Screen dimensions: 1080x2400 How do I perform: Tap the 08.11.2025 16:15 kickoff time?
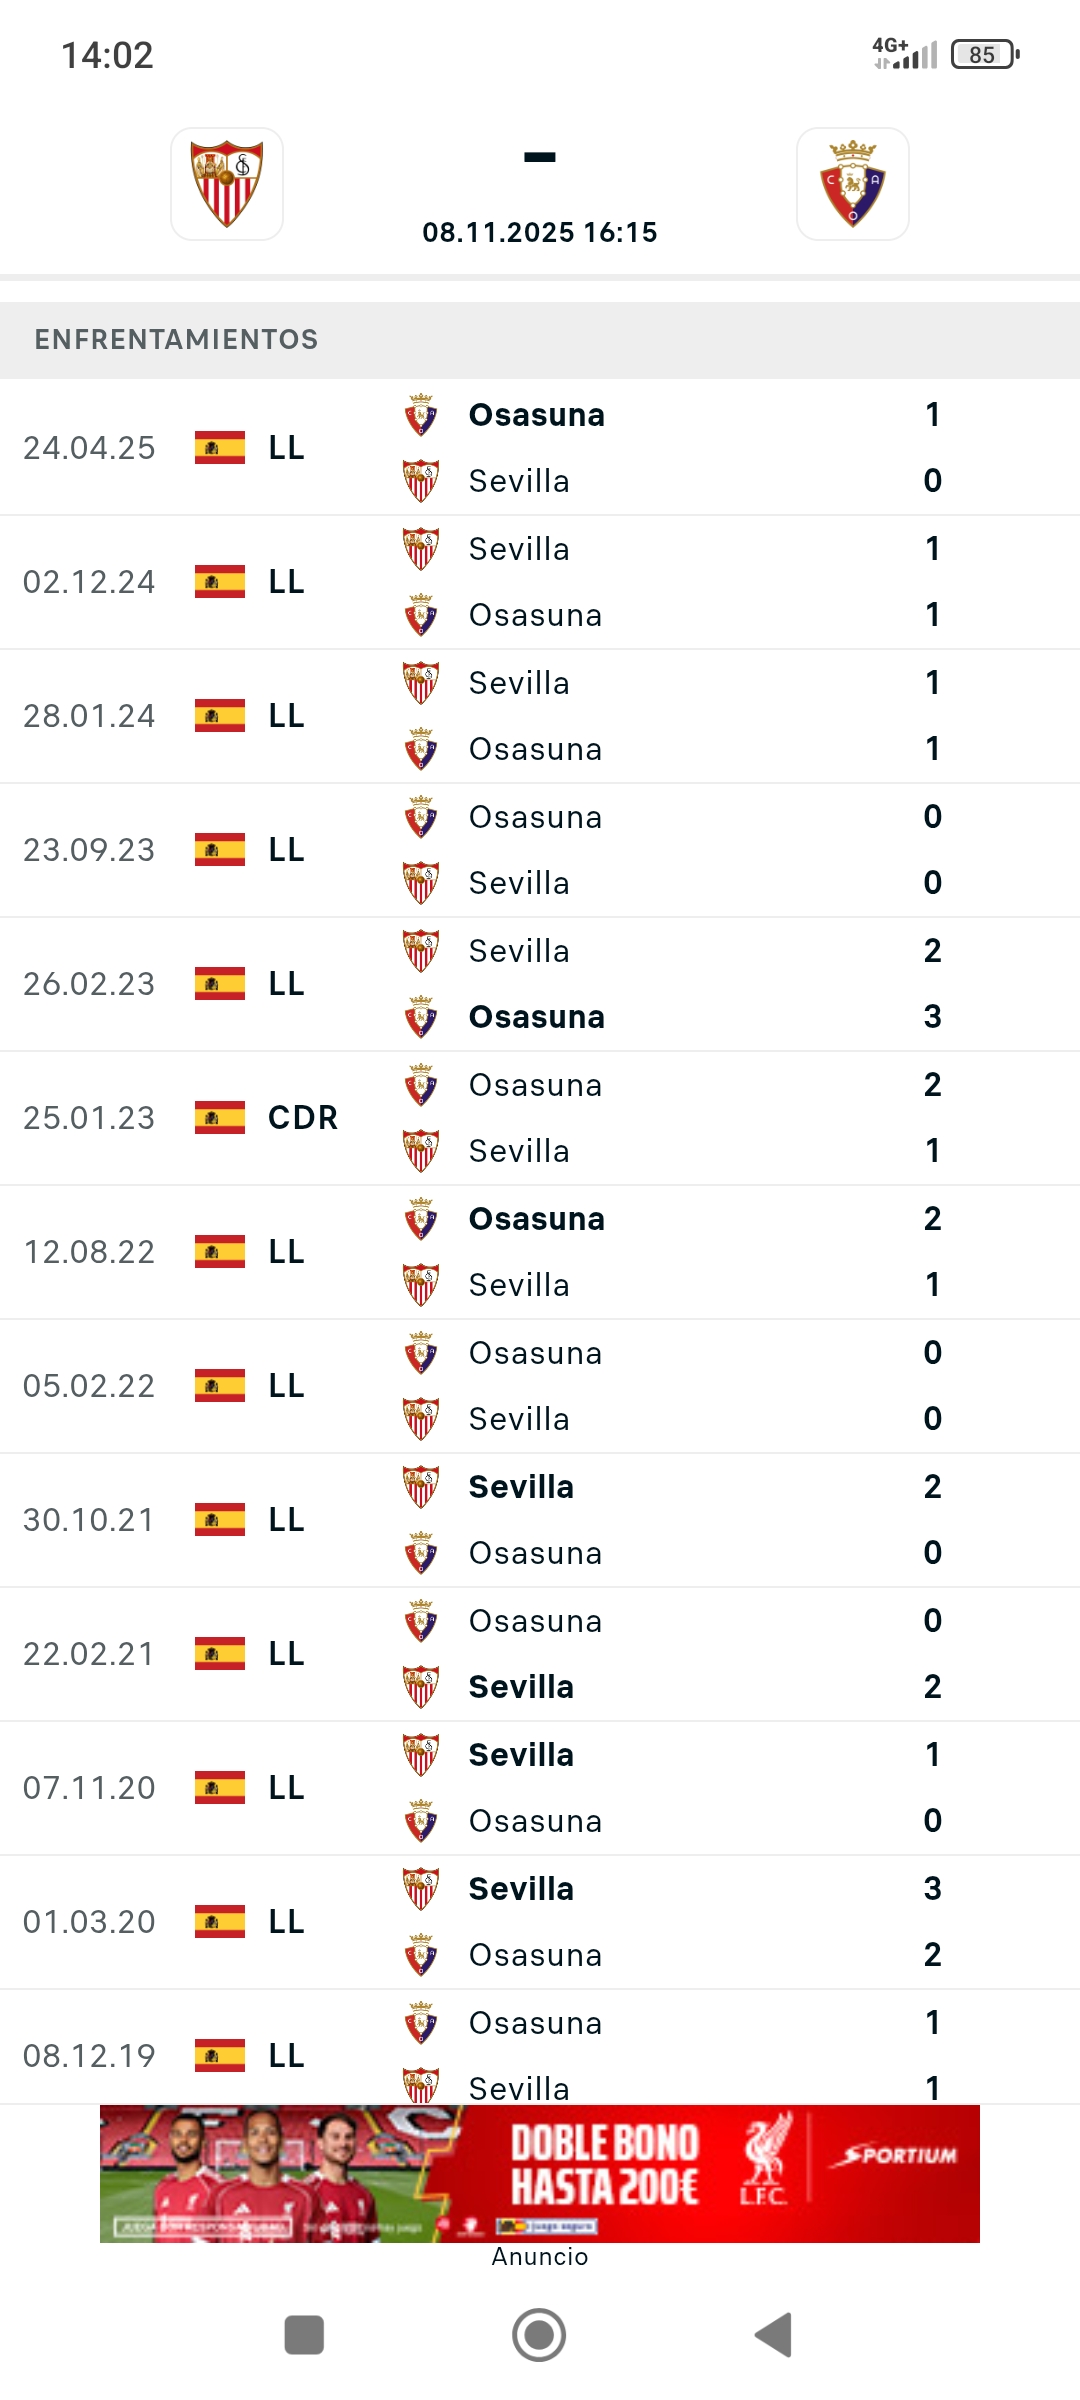pyautogui.click(x=540, y=233)
